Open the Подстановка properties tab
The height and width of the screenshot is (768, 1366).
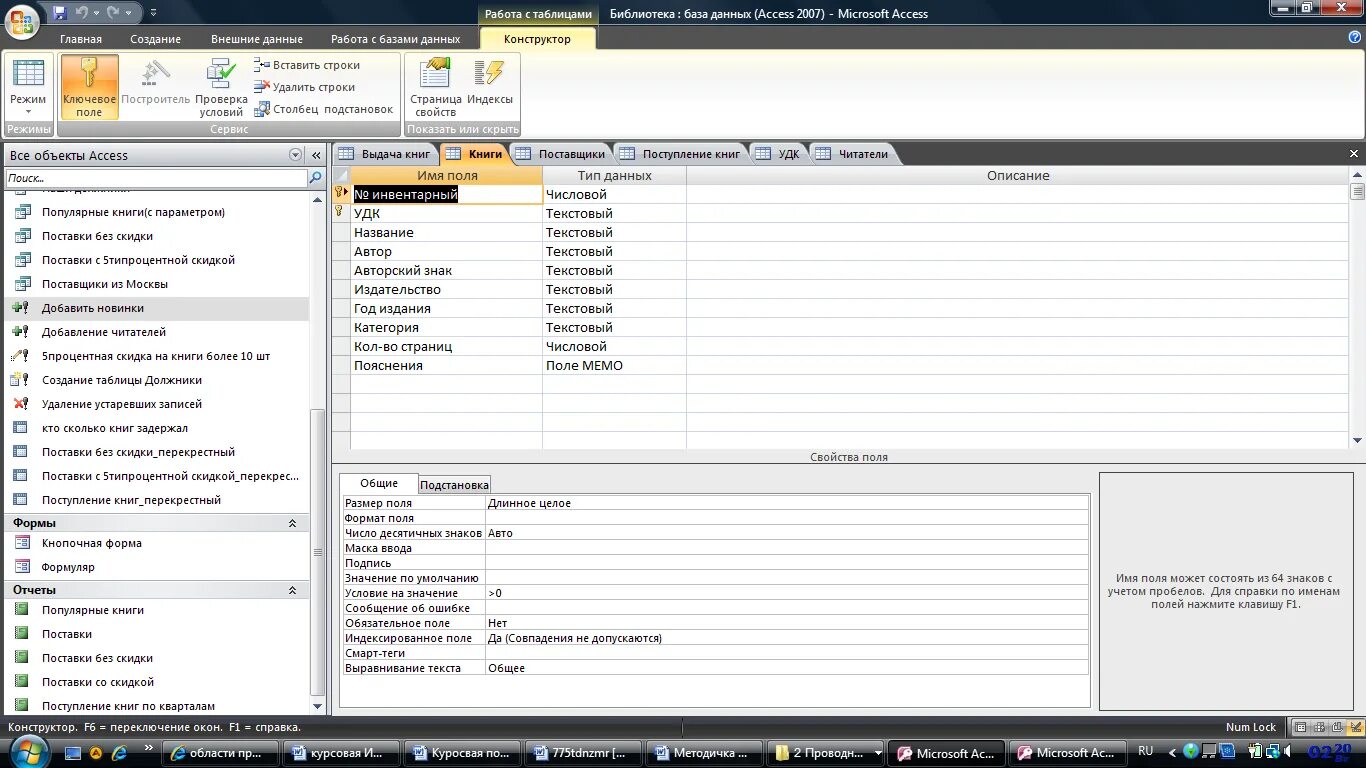click(x=454, y=485)
